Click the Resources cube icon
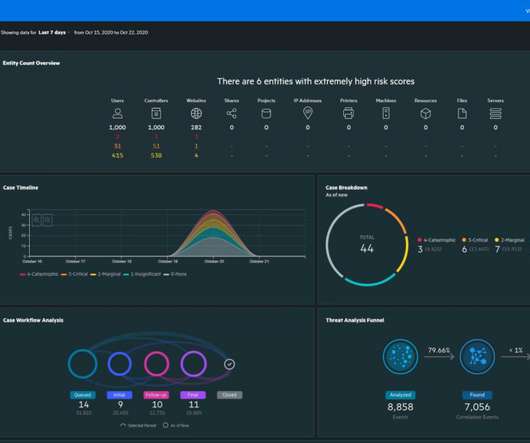This screenshot has width=530, height=443. point(426,113)
